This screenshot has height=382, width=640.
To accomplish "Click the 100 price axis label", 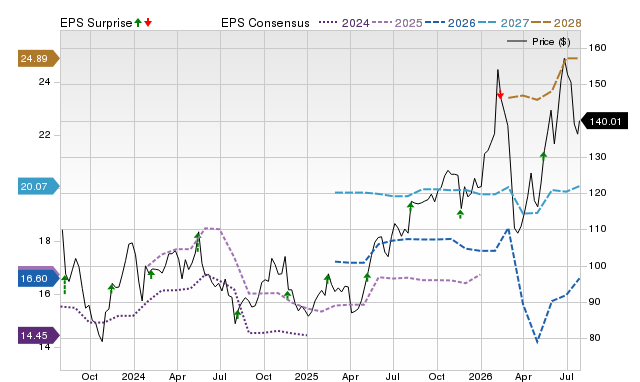I will pyautogui.click(x=597, y=266).
